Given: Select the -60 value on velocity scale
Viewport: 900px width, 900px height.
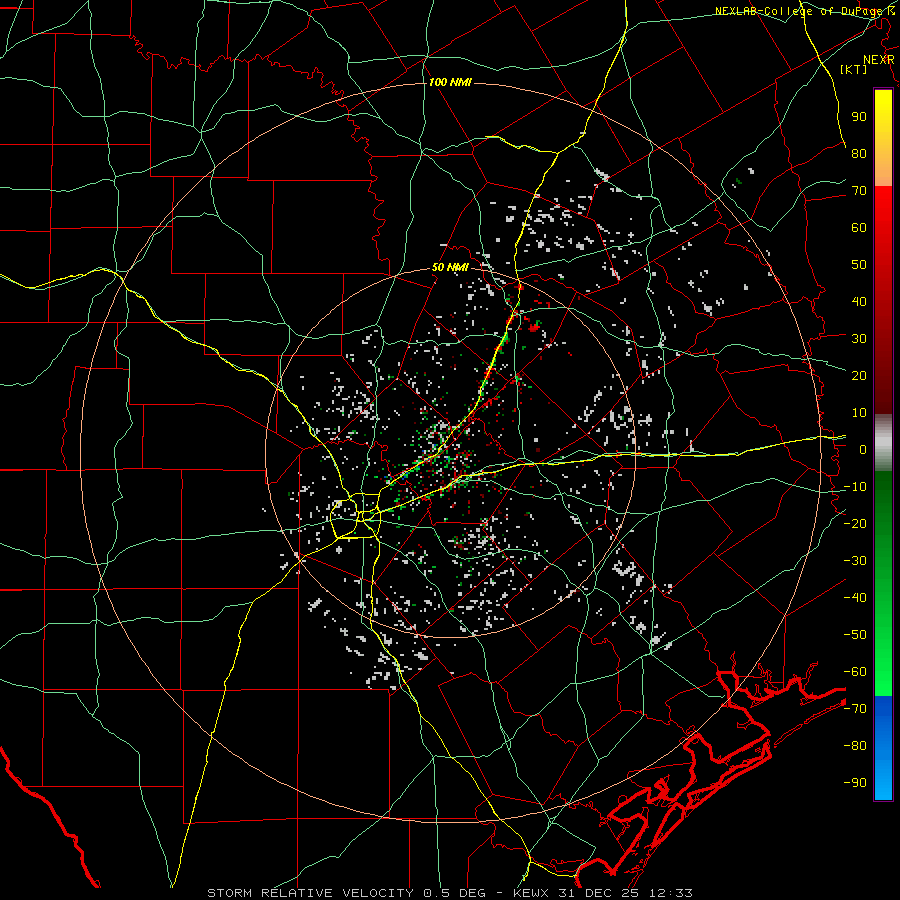Looking at the screenshot, I should point(855,672).
